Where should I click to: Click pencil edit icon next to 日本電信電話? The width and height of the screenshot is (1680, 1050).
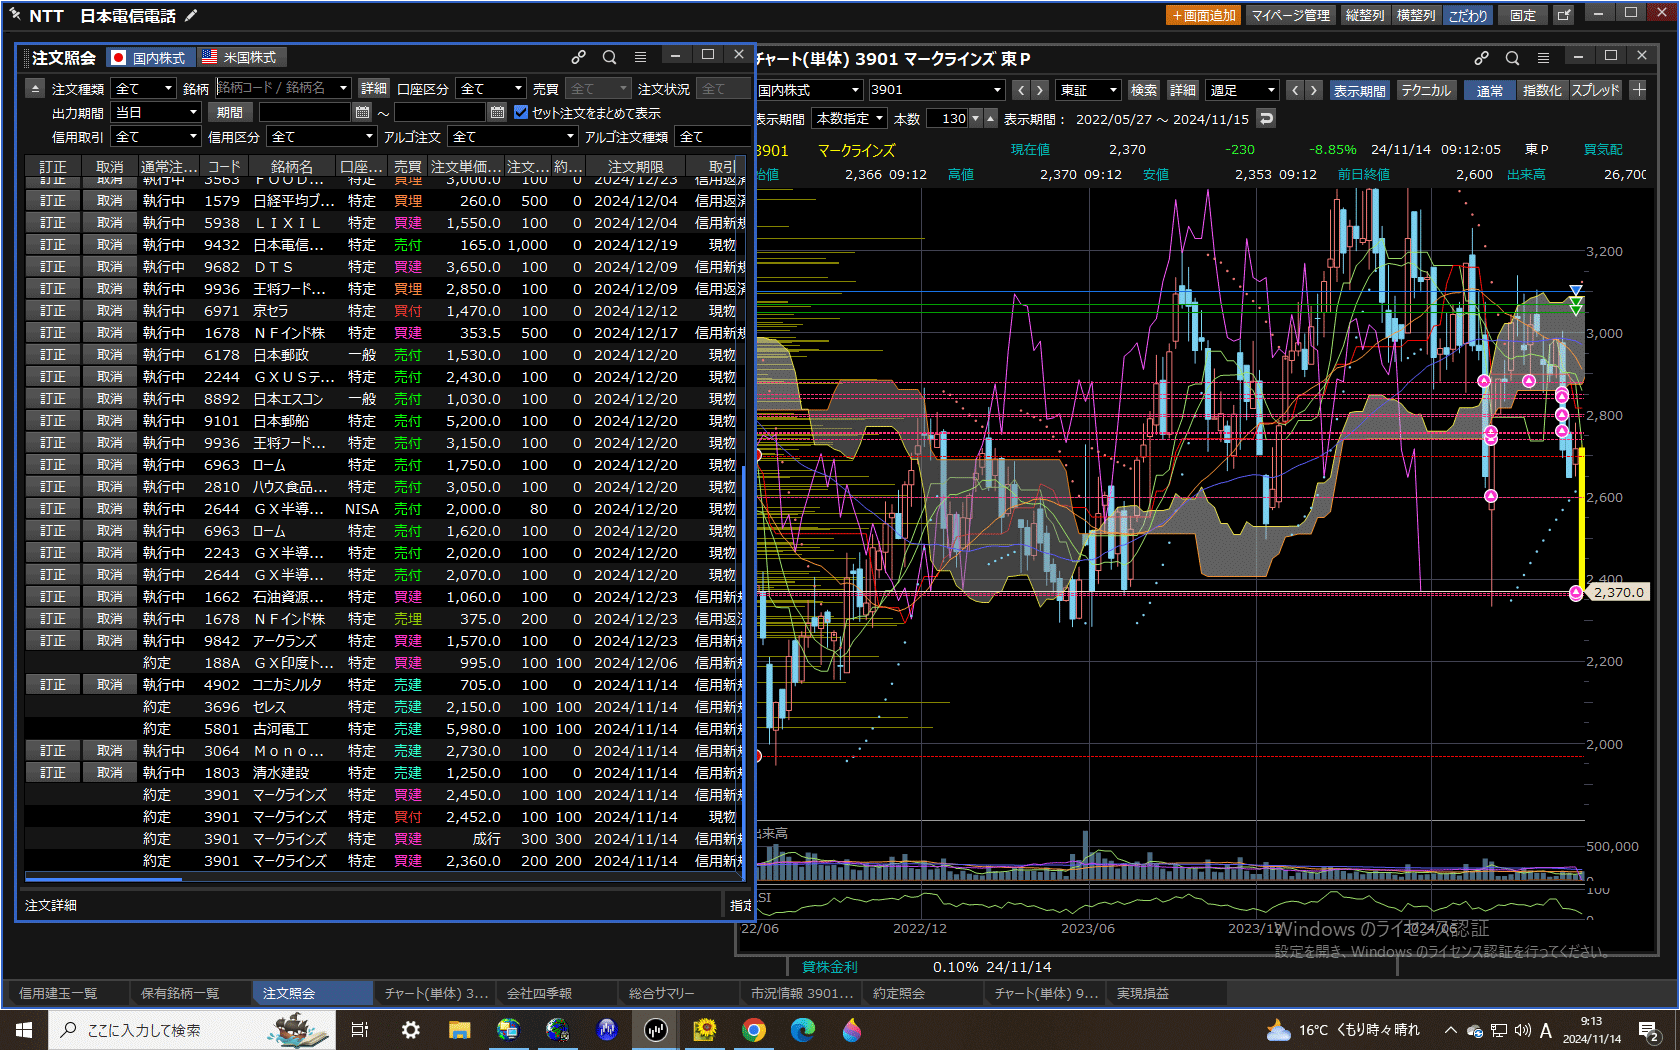[x=191, y=15]
